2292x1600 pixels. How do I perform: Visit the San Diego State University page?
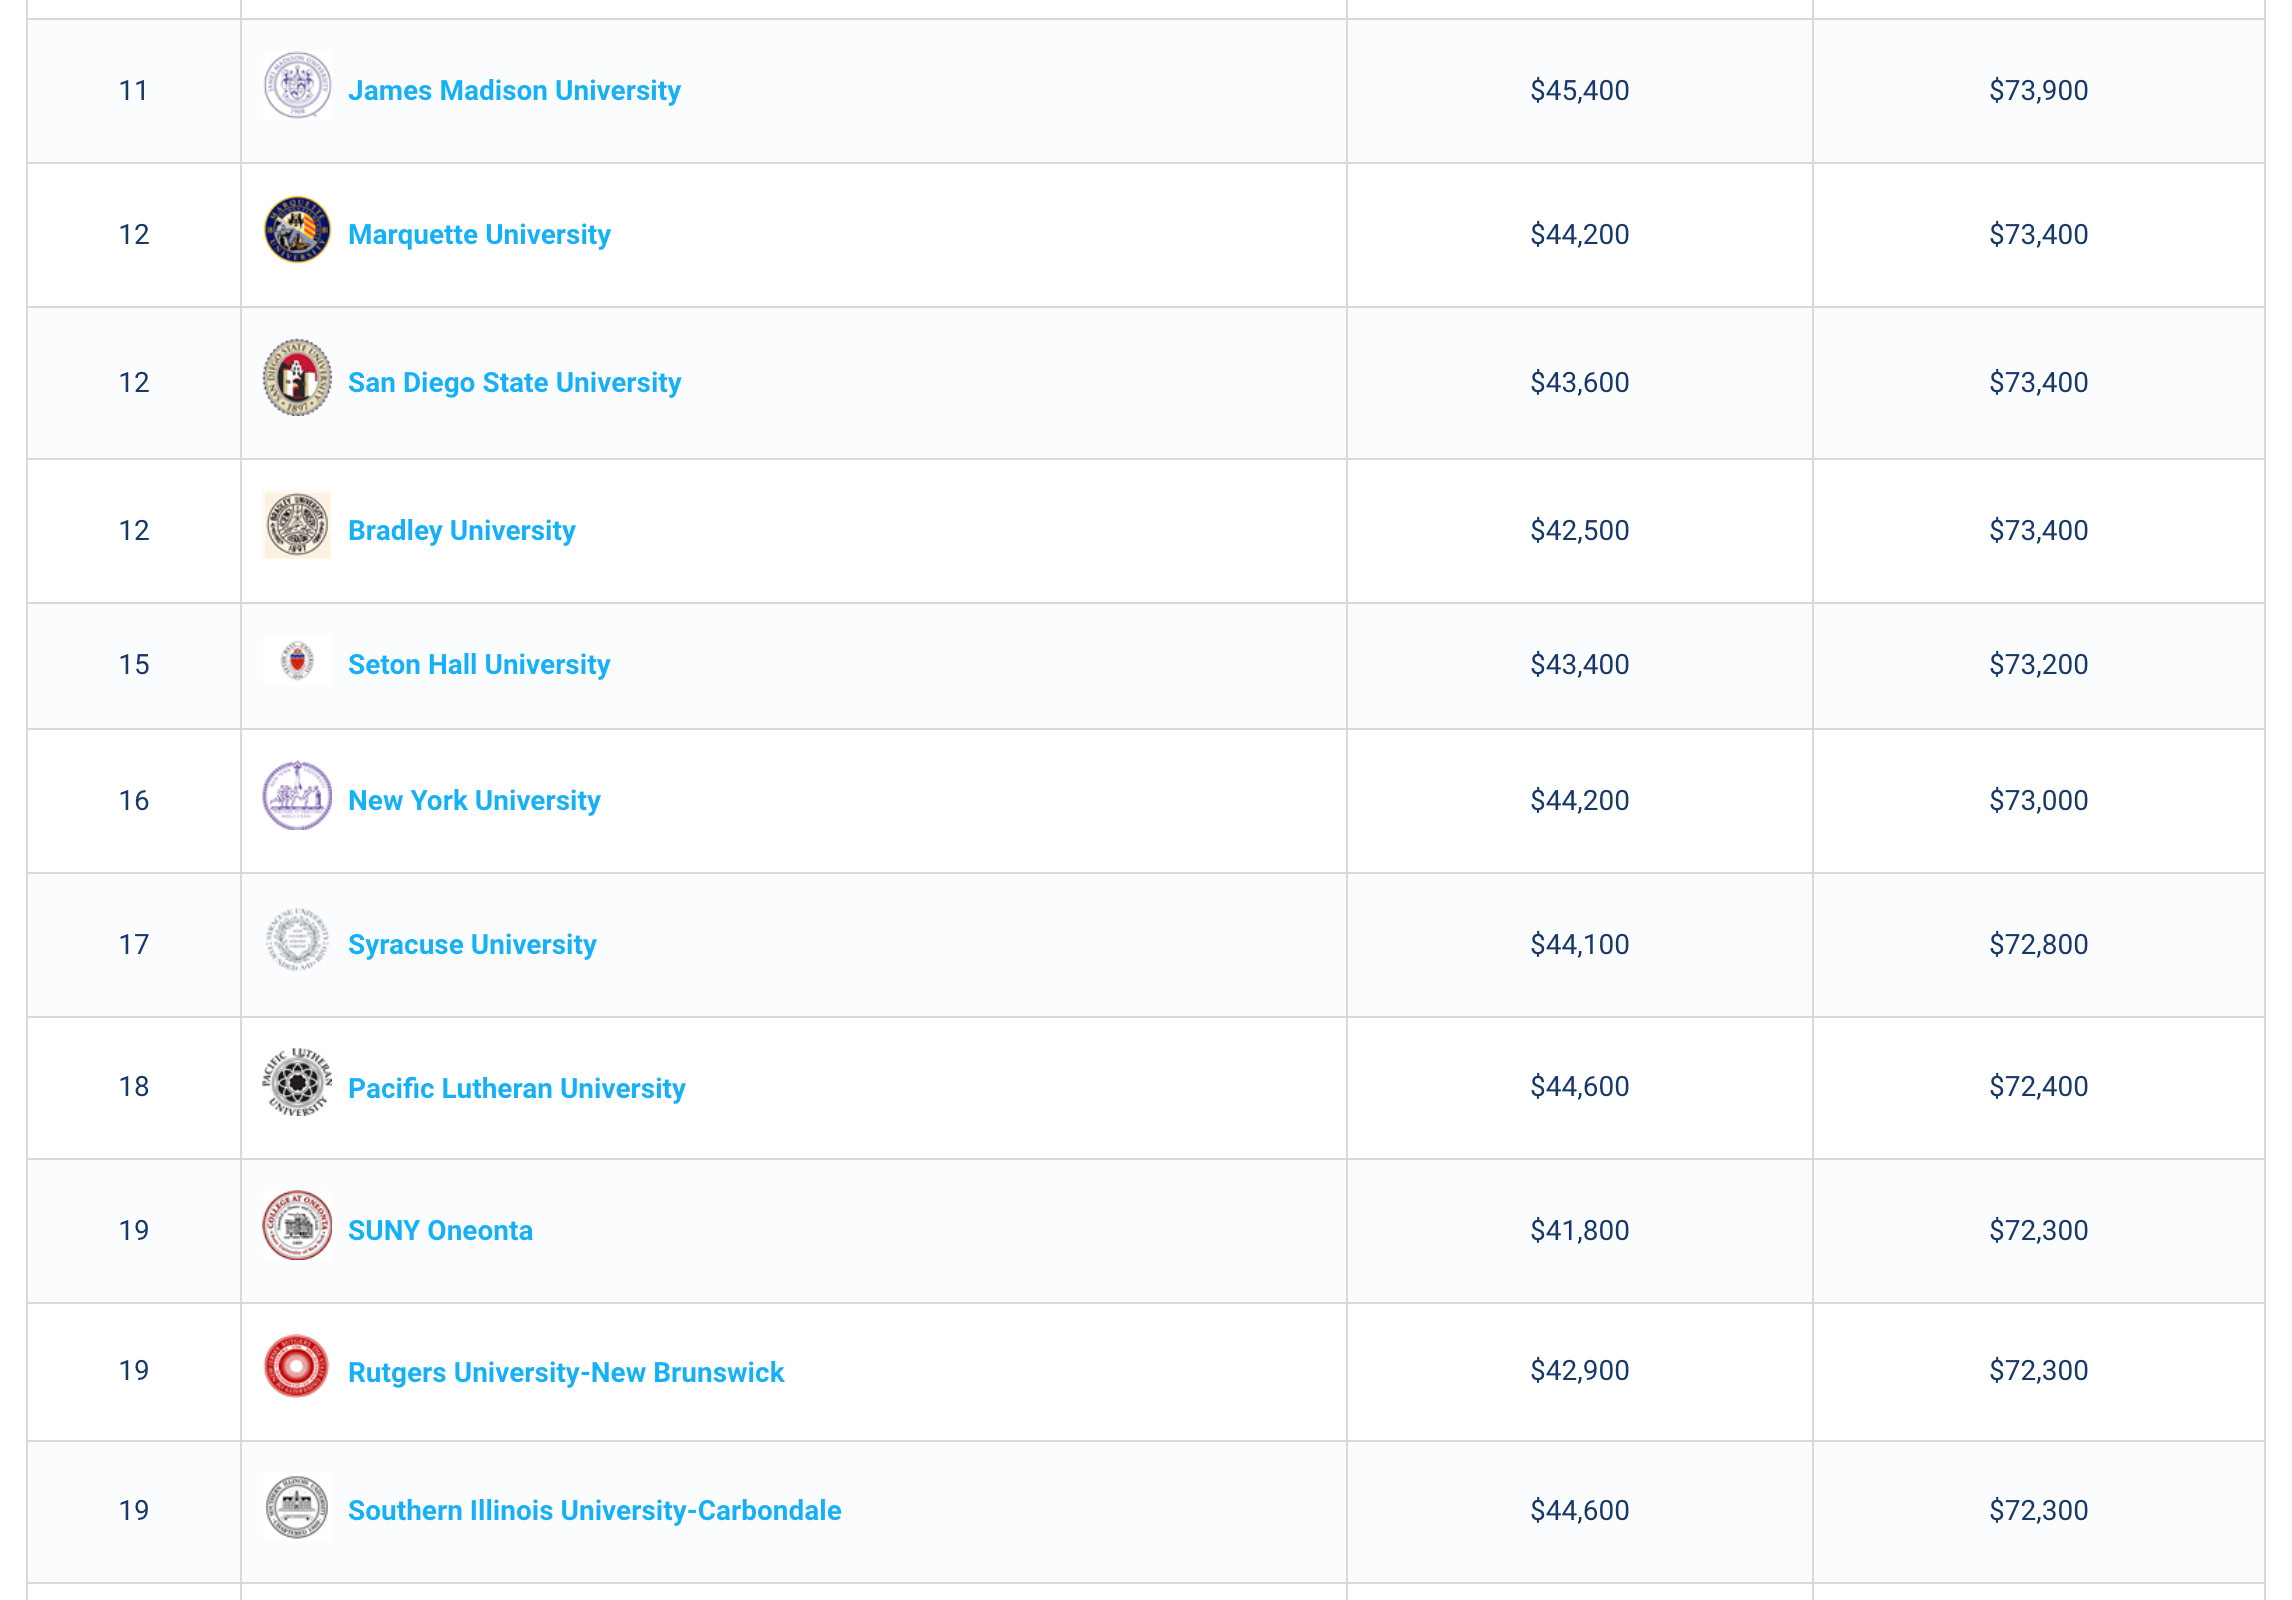(514, 383)
